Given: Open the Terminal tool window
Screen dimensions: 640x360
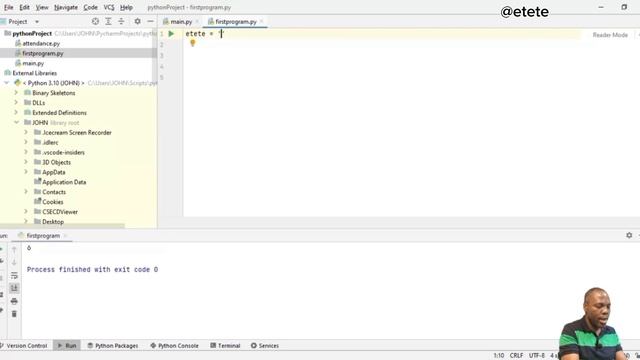Looking at the screenshot, I should (x=225, y=345).
